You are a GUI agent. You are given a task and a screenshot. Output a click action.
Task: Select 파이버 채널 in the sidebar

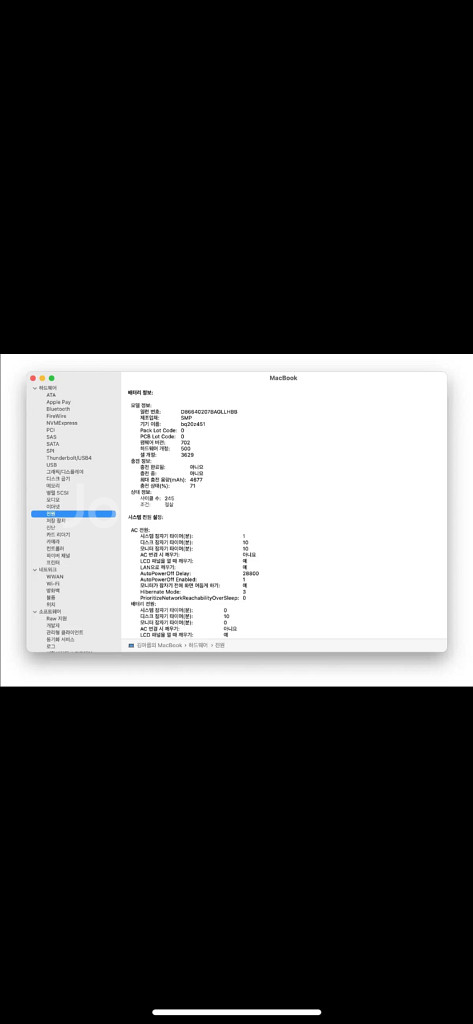(x=58, y=555)
